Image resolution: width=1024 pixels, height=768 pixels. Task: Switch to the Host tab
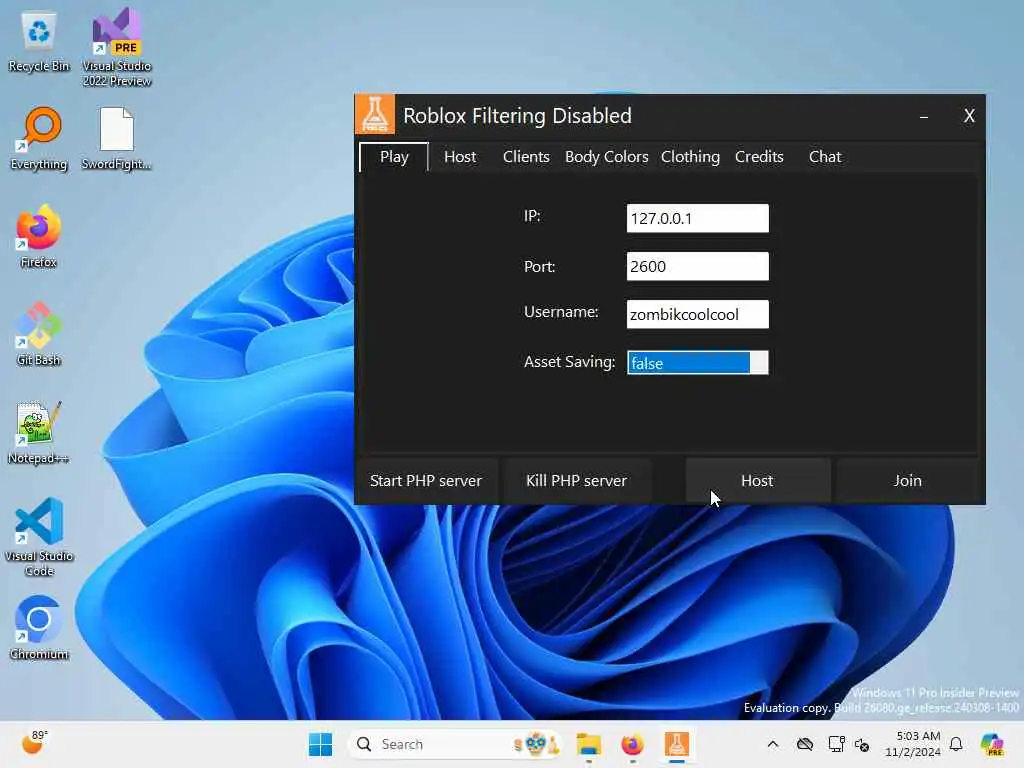460,157
